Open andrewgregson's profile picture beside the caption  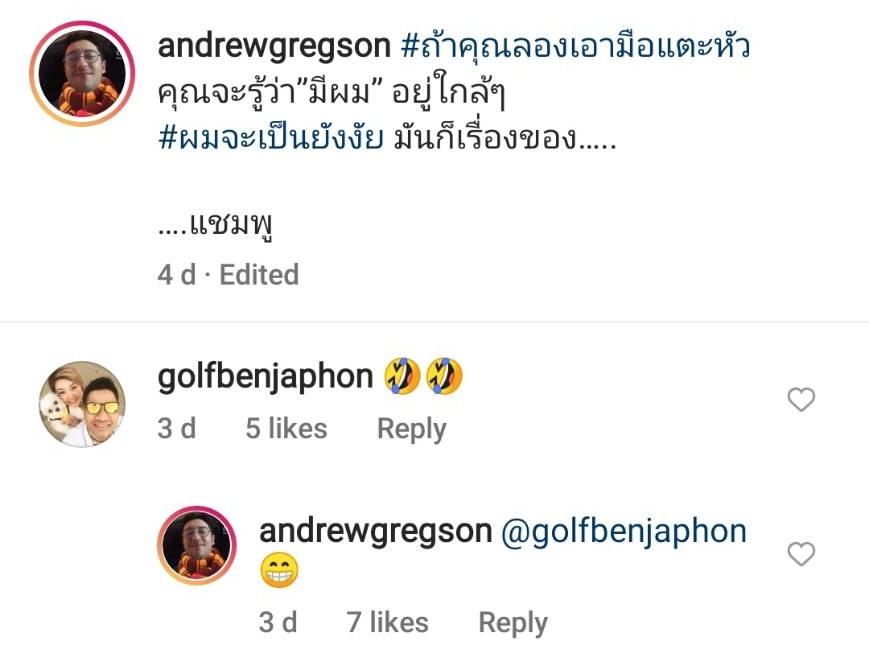[82, 74]
